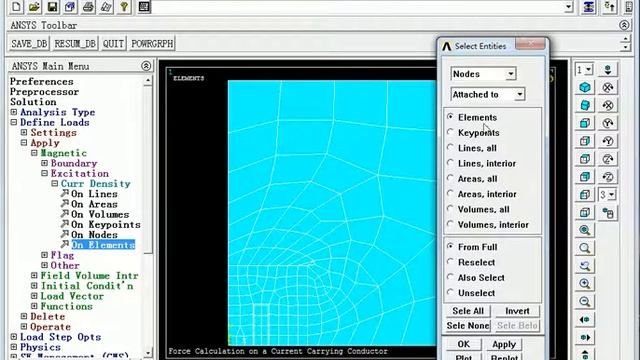This screenshot has width=640, height=360.
Task: Click the Invert button in Select Entities
Action: coord(517,311)
